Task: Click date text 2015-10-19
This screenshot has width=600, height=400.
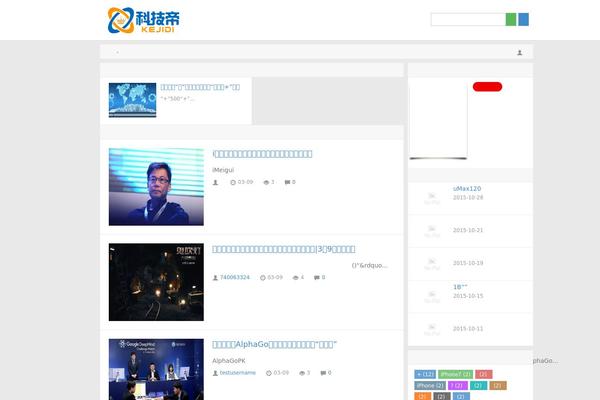Action: 468,263
